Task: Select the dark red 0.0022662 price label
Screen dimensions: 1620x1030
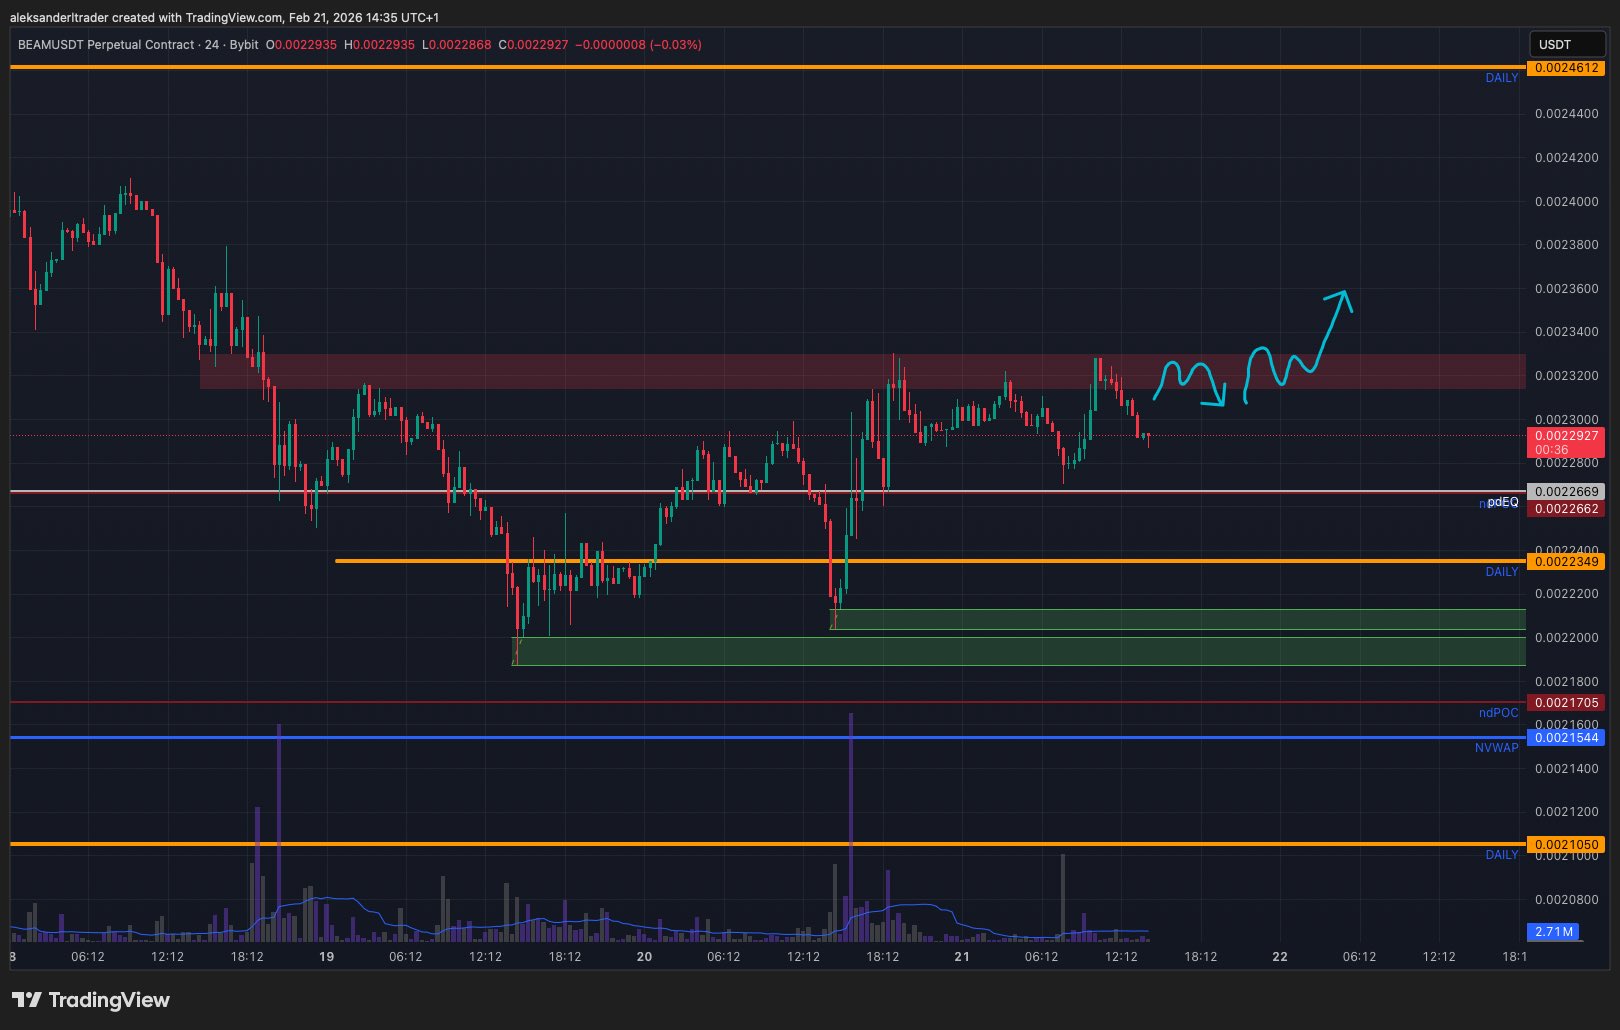Action: [1566, 509]
